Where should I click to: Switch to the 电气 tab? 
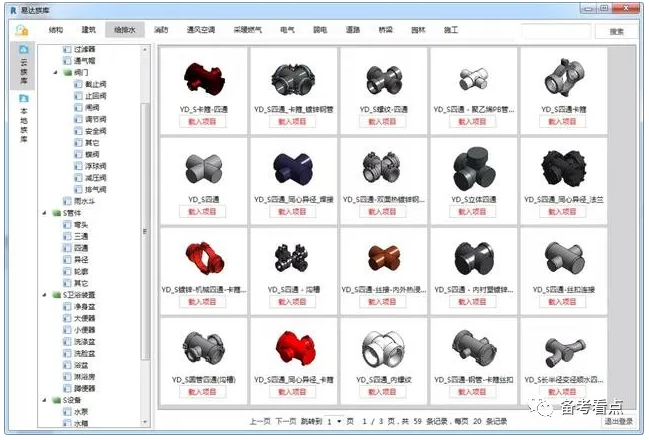coord(287,30)
